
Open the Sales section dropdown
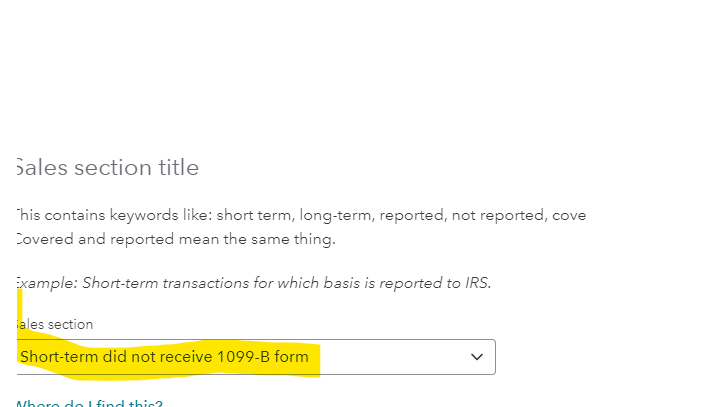pos(256,357)
